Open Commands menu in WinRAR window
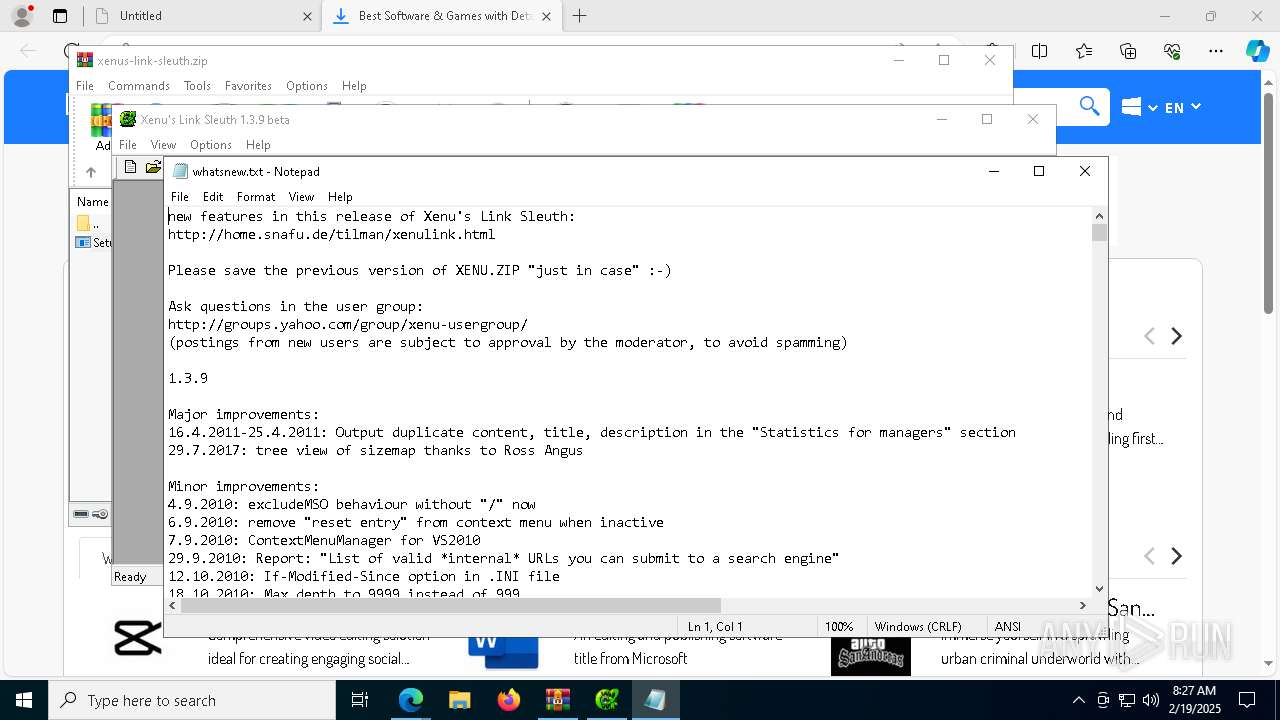1280x720 pixels. 139,86
